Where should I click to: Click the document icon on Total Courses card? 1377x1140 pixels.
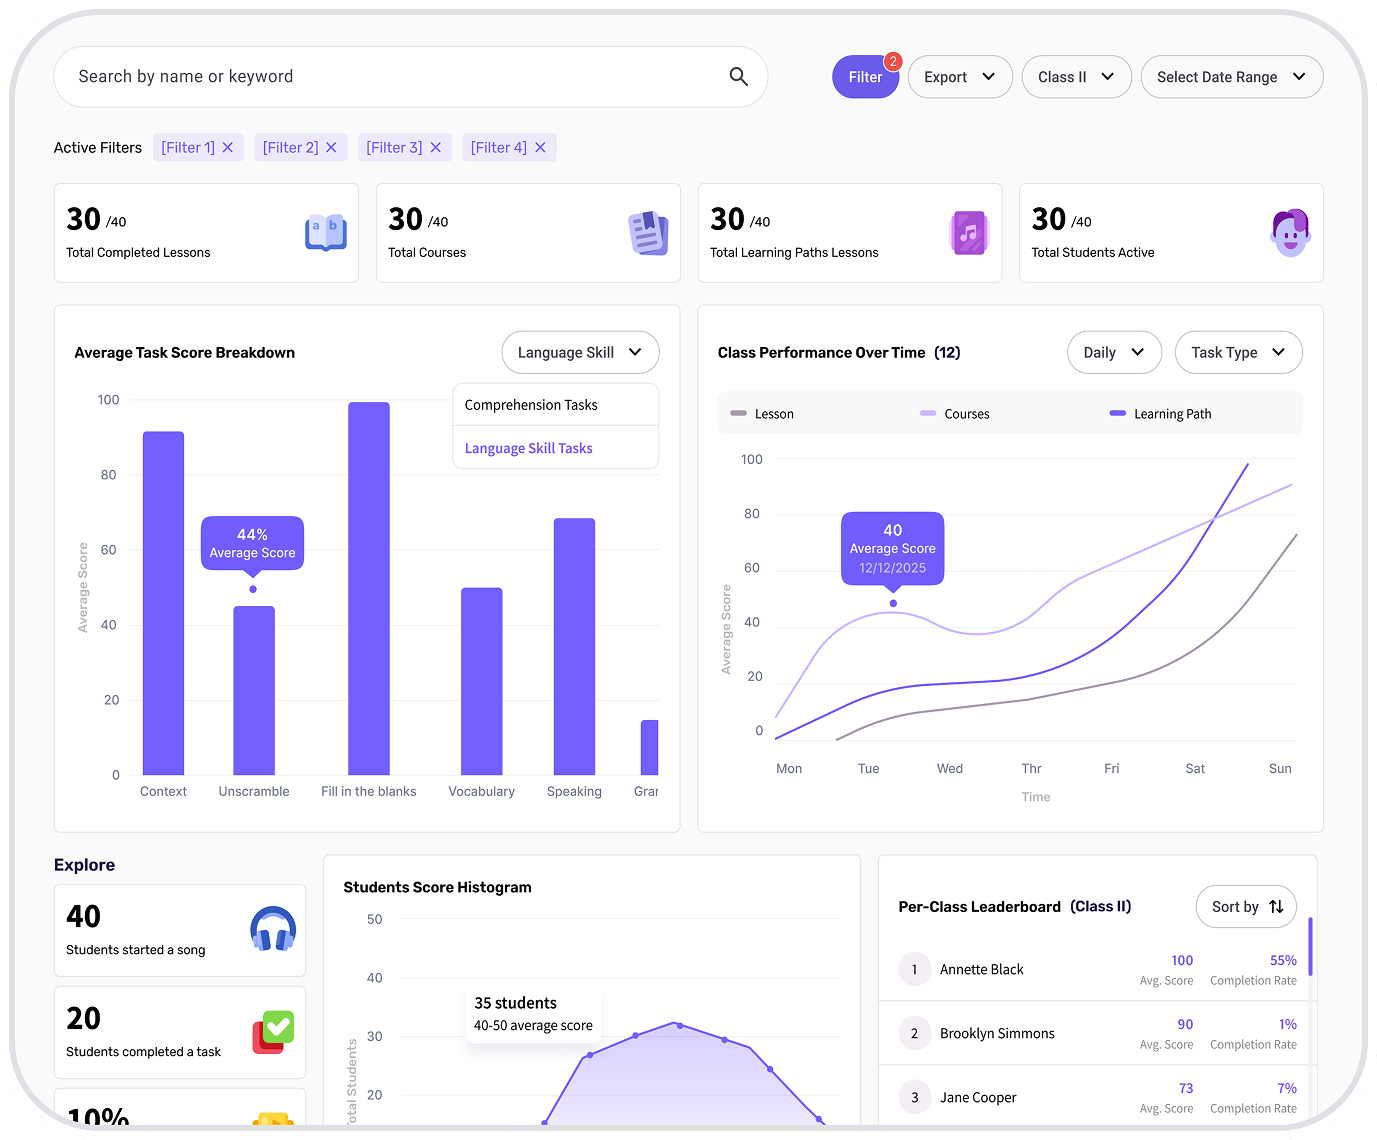pyautogui.click(x=648, y=233)
